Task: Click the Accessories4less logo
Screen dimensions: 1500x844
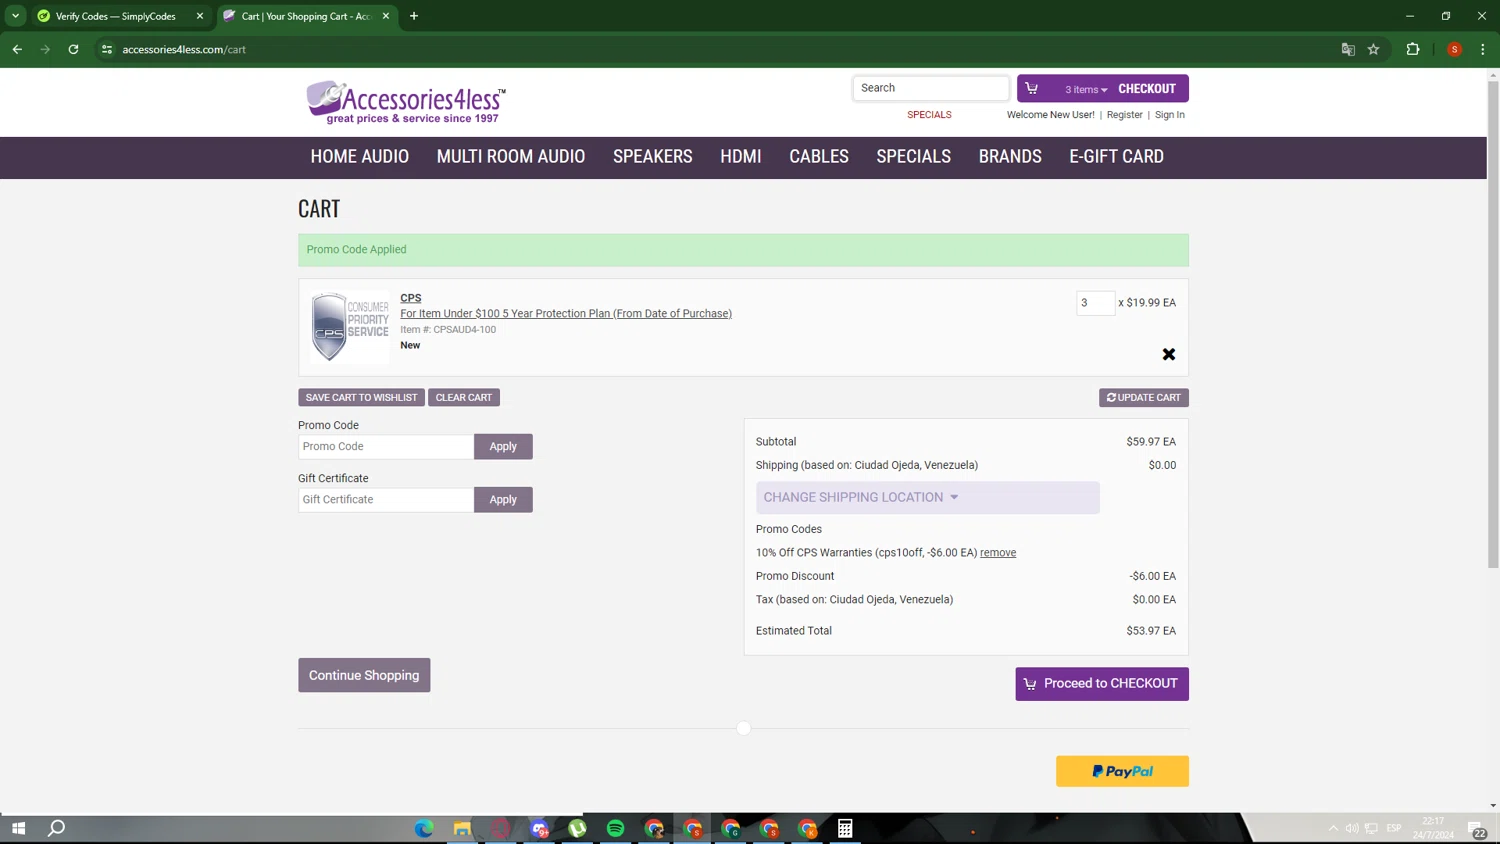Action: click(406, 102)
